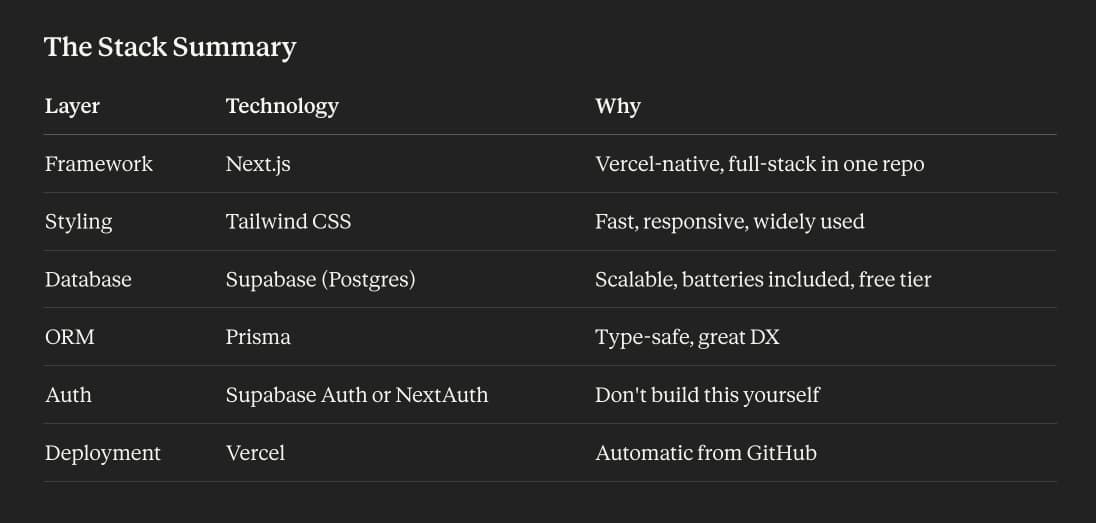Click "Don't build this yourself" text
Viewport: 1096px width, 523px height.
[707, 395]
